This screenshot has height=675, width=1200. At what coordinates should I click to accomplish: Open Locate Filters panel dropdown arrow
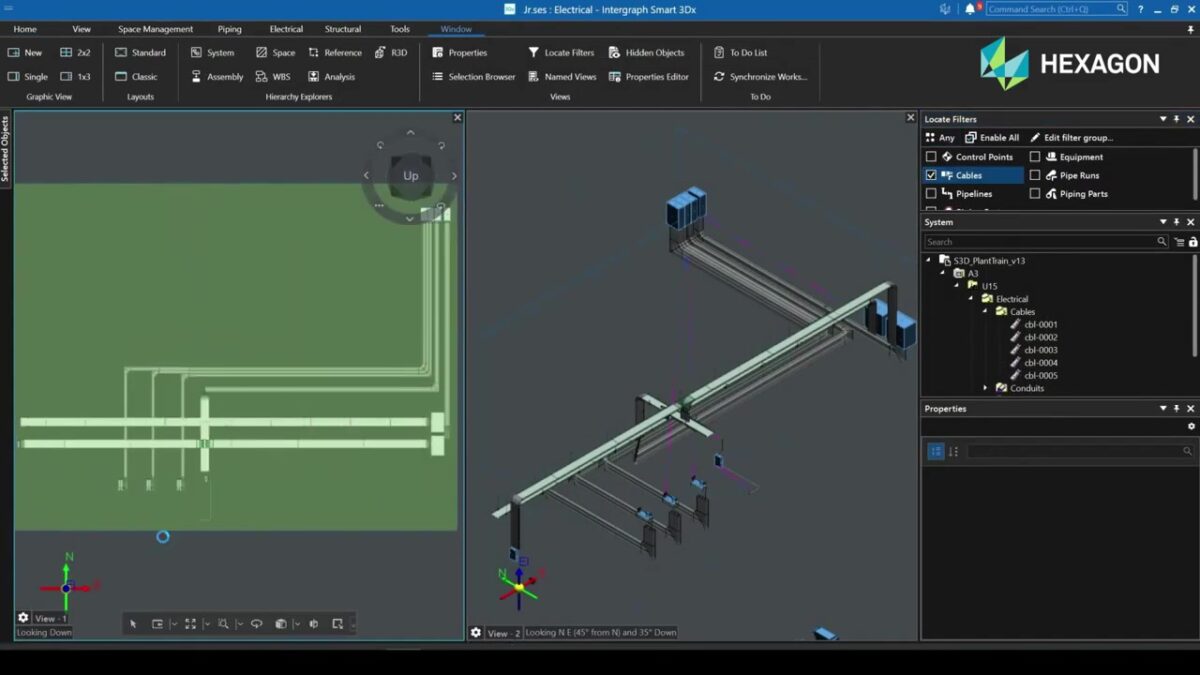1163,119
